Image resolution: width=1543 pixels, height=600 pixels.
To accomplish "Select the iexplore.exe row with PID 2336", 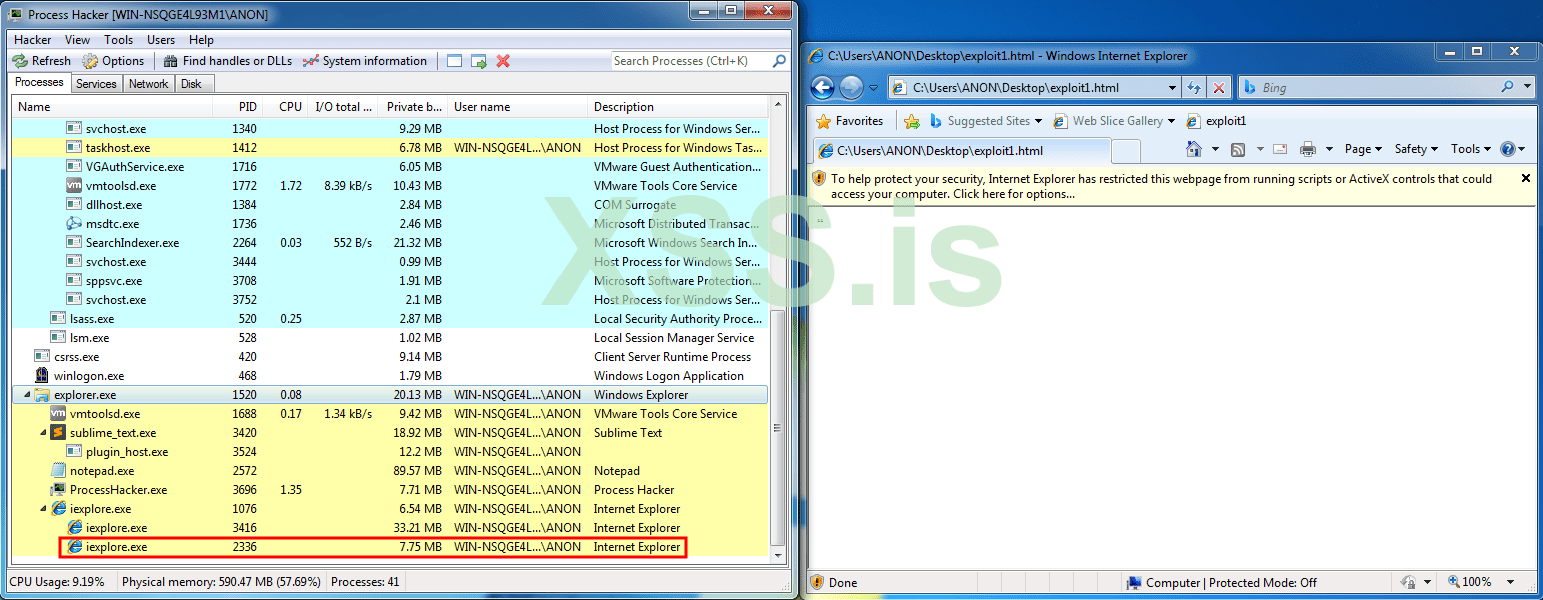I will coord(390,547).
